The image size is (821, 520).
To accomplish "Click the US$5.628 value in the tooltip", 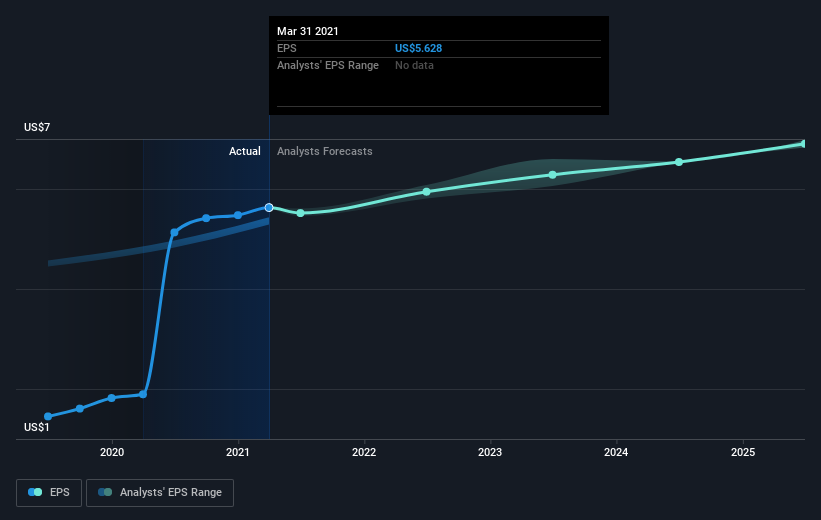I will [x=418, y=48].
